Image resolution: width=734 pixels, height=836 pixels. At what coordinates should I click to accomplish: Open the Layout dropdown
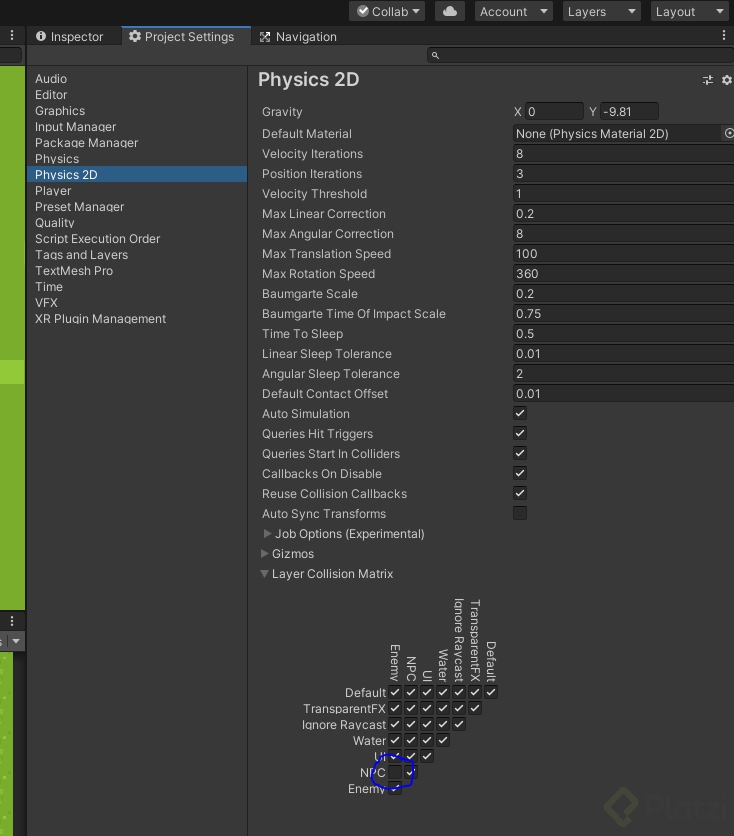[x=690, y=11]
